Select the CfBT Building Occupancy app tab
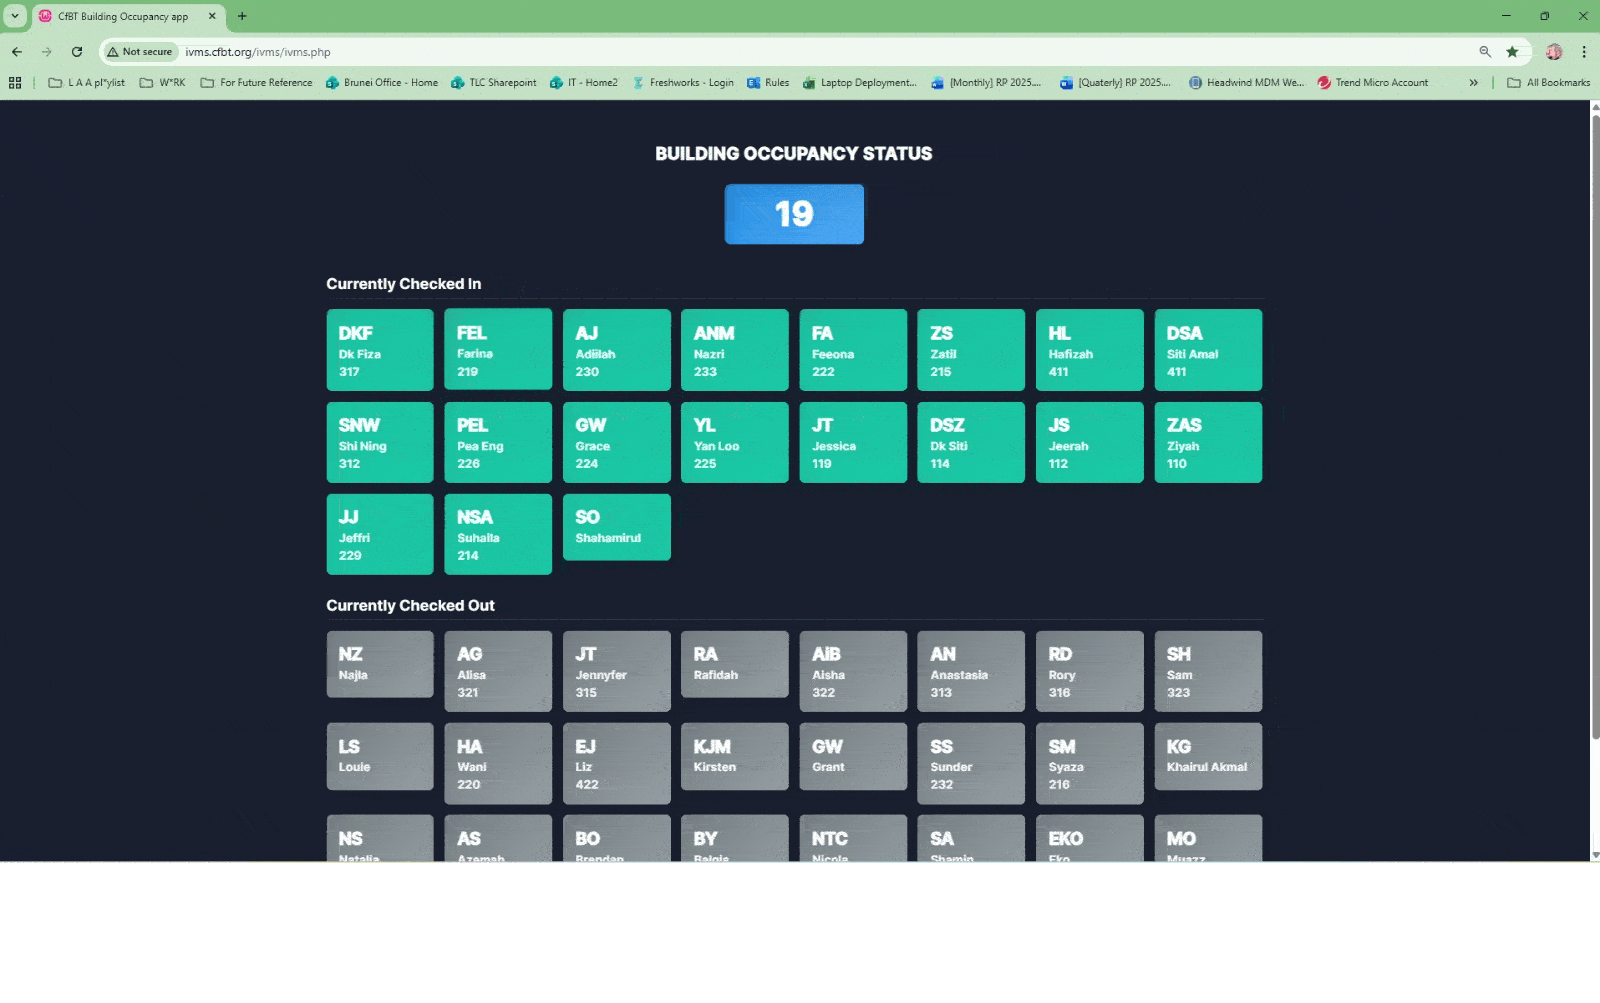Viewport: 1600px width, 1003px height. [122, 16]
